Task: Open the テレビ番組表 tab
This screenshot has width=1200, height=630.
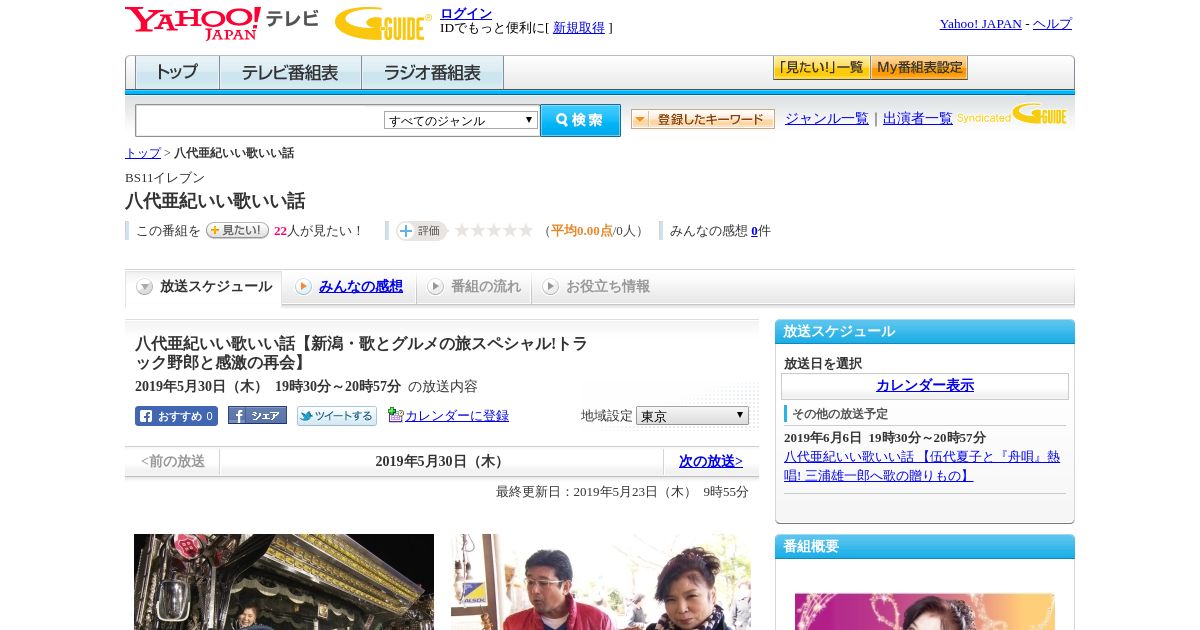Action: pos(291,73)
